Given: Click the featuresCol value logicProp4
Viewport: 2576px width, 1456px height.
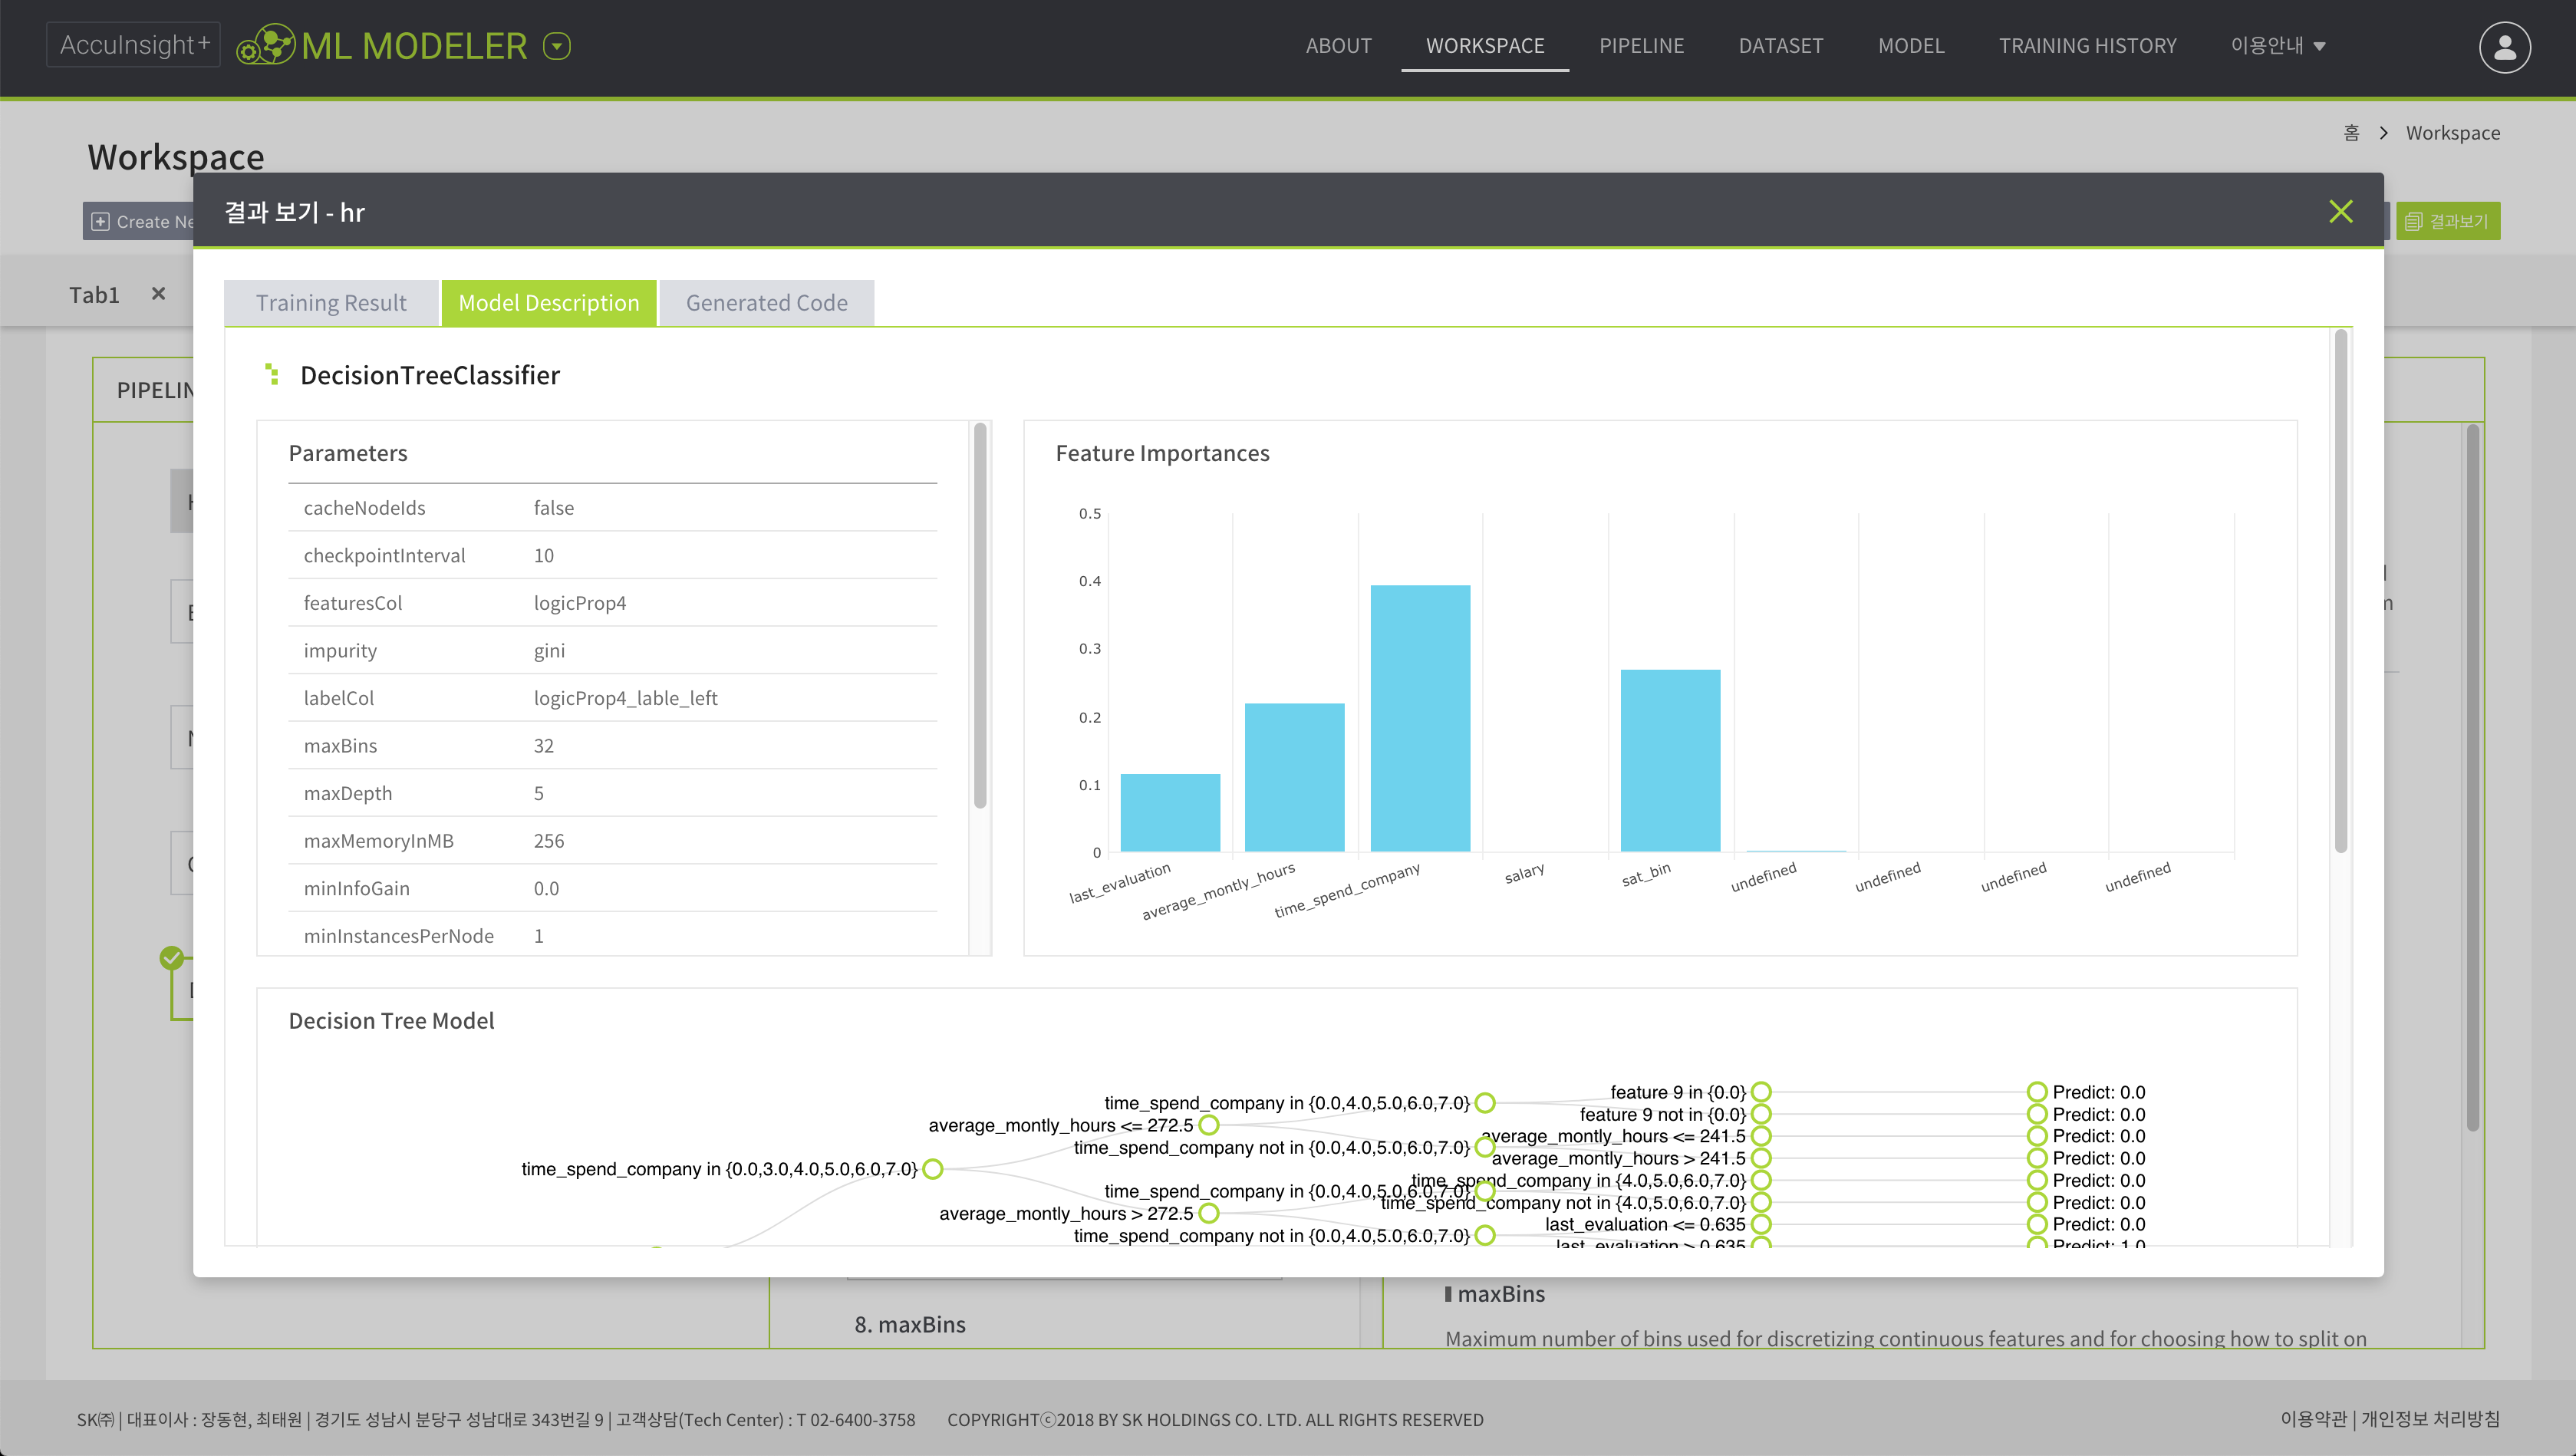Looking at the screenshot, I should [579, 603].
